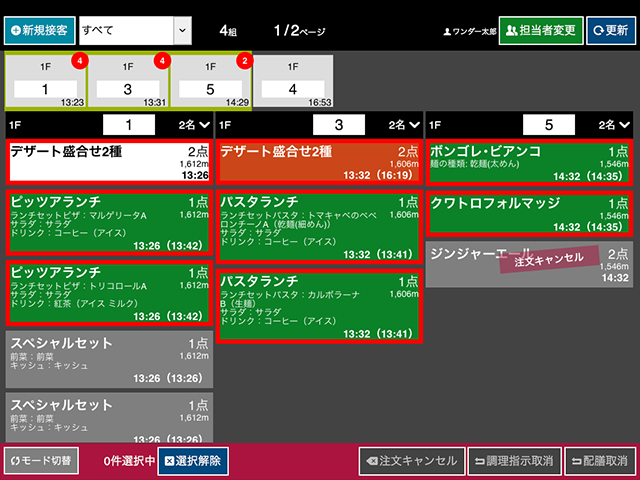Click 選択解除 to clear selection

click(193, 461)
